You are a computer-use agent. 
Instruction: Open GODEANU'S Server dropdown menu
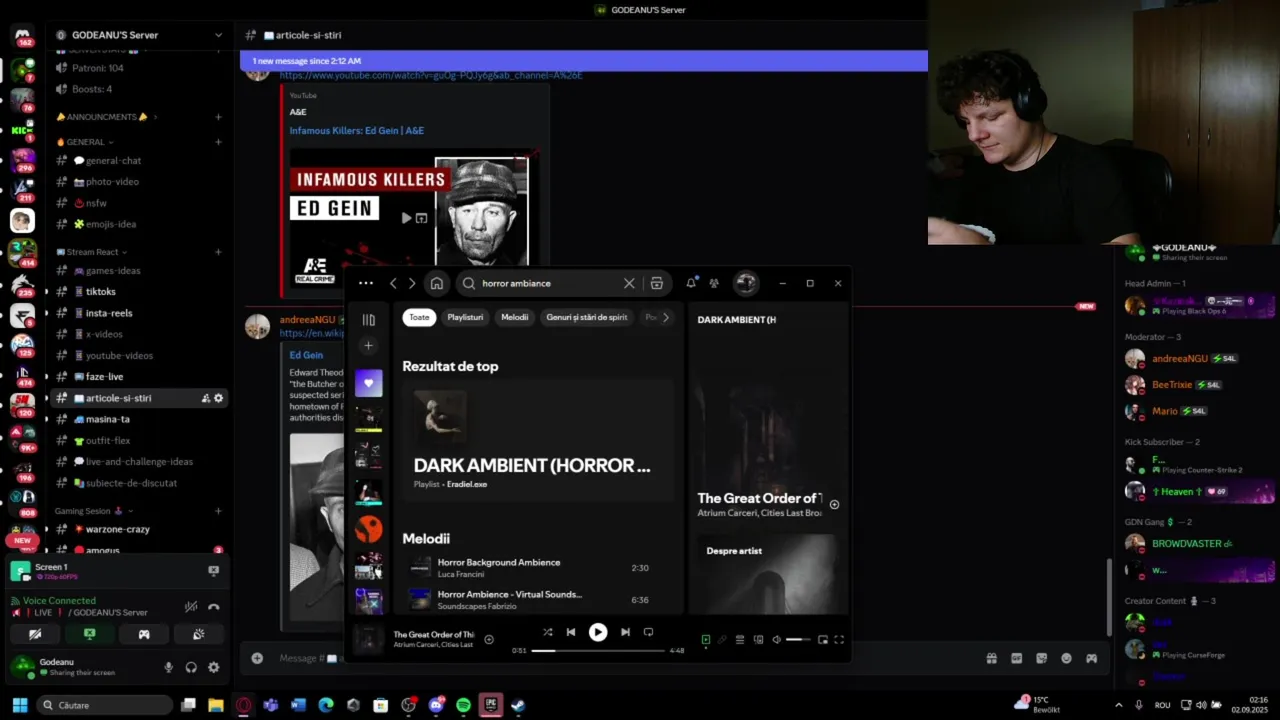(x=139, y=35)
